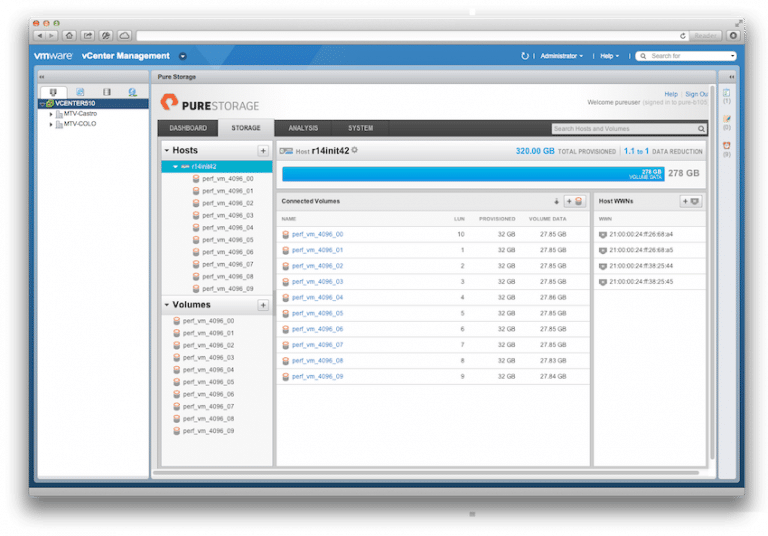Select WWN 21:00:00:24:ff:38:25:45
Screen dimensions: 768x536
point(641,282)
